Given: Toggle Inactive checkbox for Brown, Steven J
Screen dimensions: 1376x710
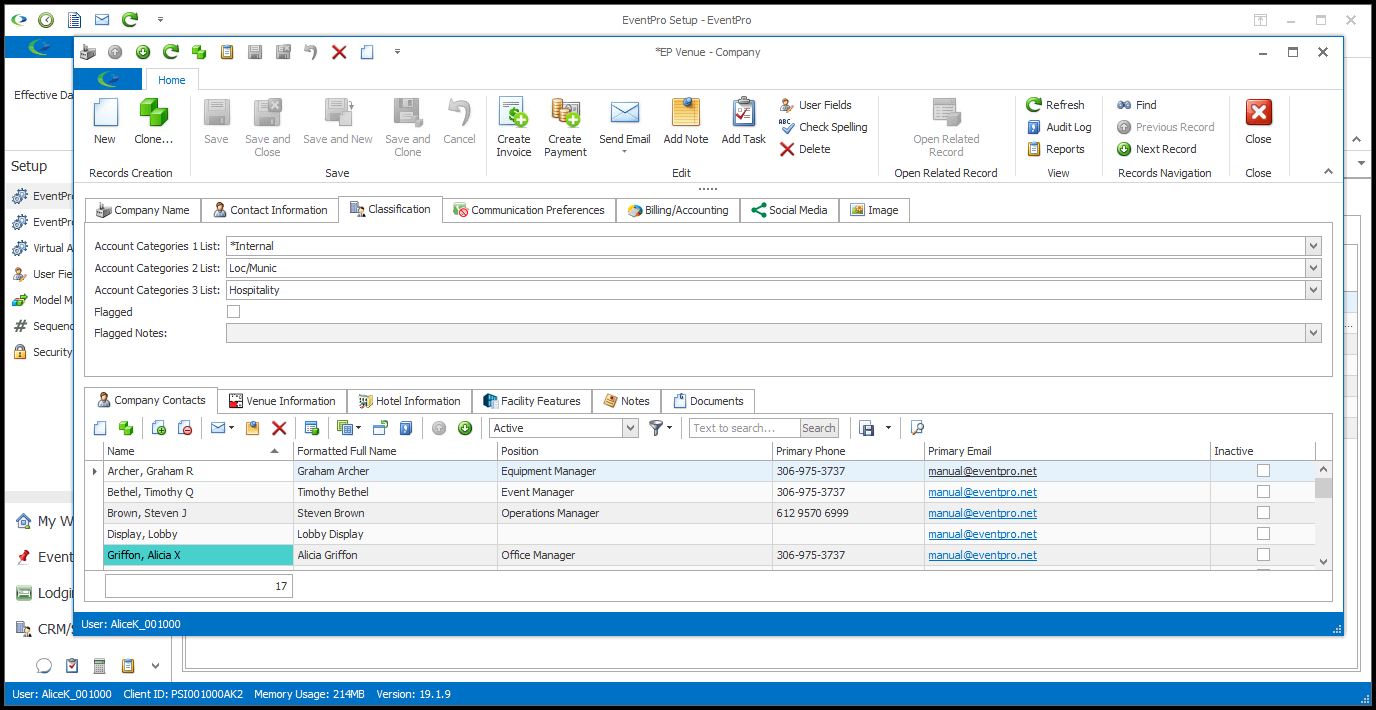Looking at the screenshot, I should tap(1263, 513).
